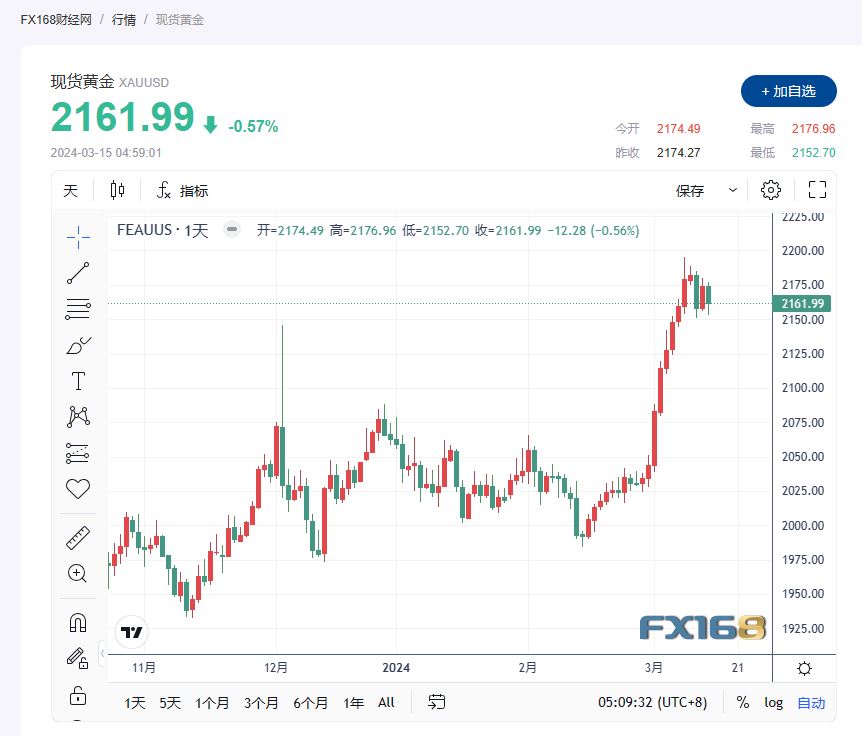Open the XABCD pattern tool
This screenshot has width=862, height=736.
coord(78,416)
